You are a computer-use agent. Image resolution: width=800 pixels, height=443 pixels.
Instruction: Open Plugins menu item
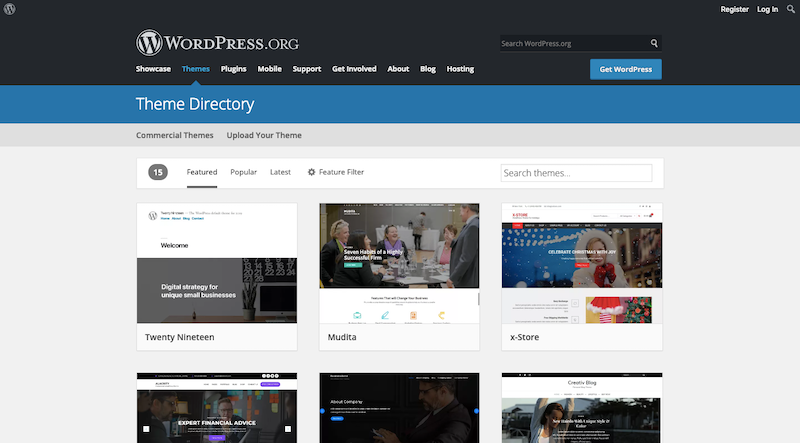click(233, 69)
